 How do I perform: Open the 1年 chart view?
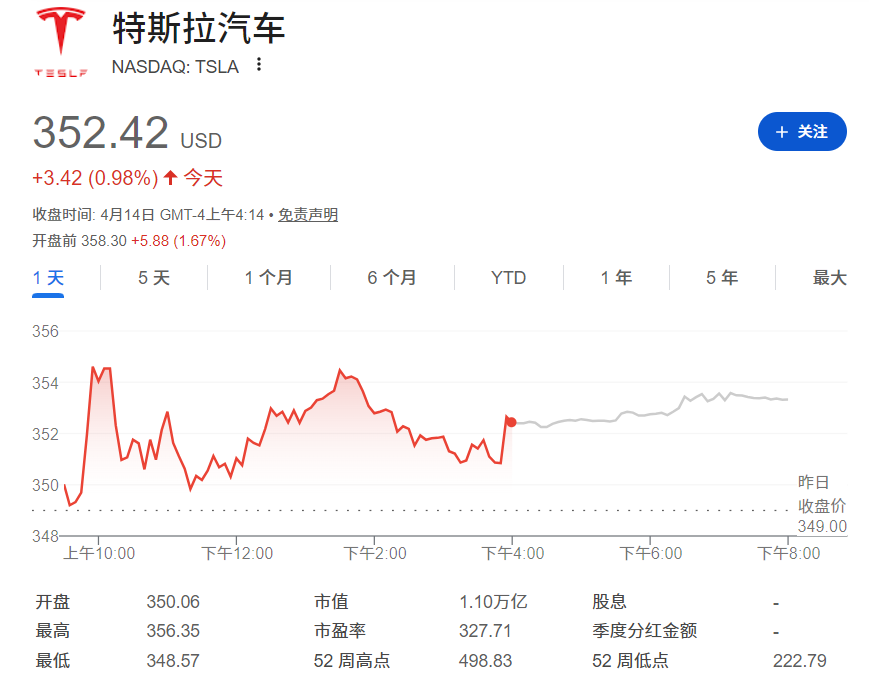pyautogui.click(x=615, y=278)
